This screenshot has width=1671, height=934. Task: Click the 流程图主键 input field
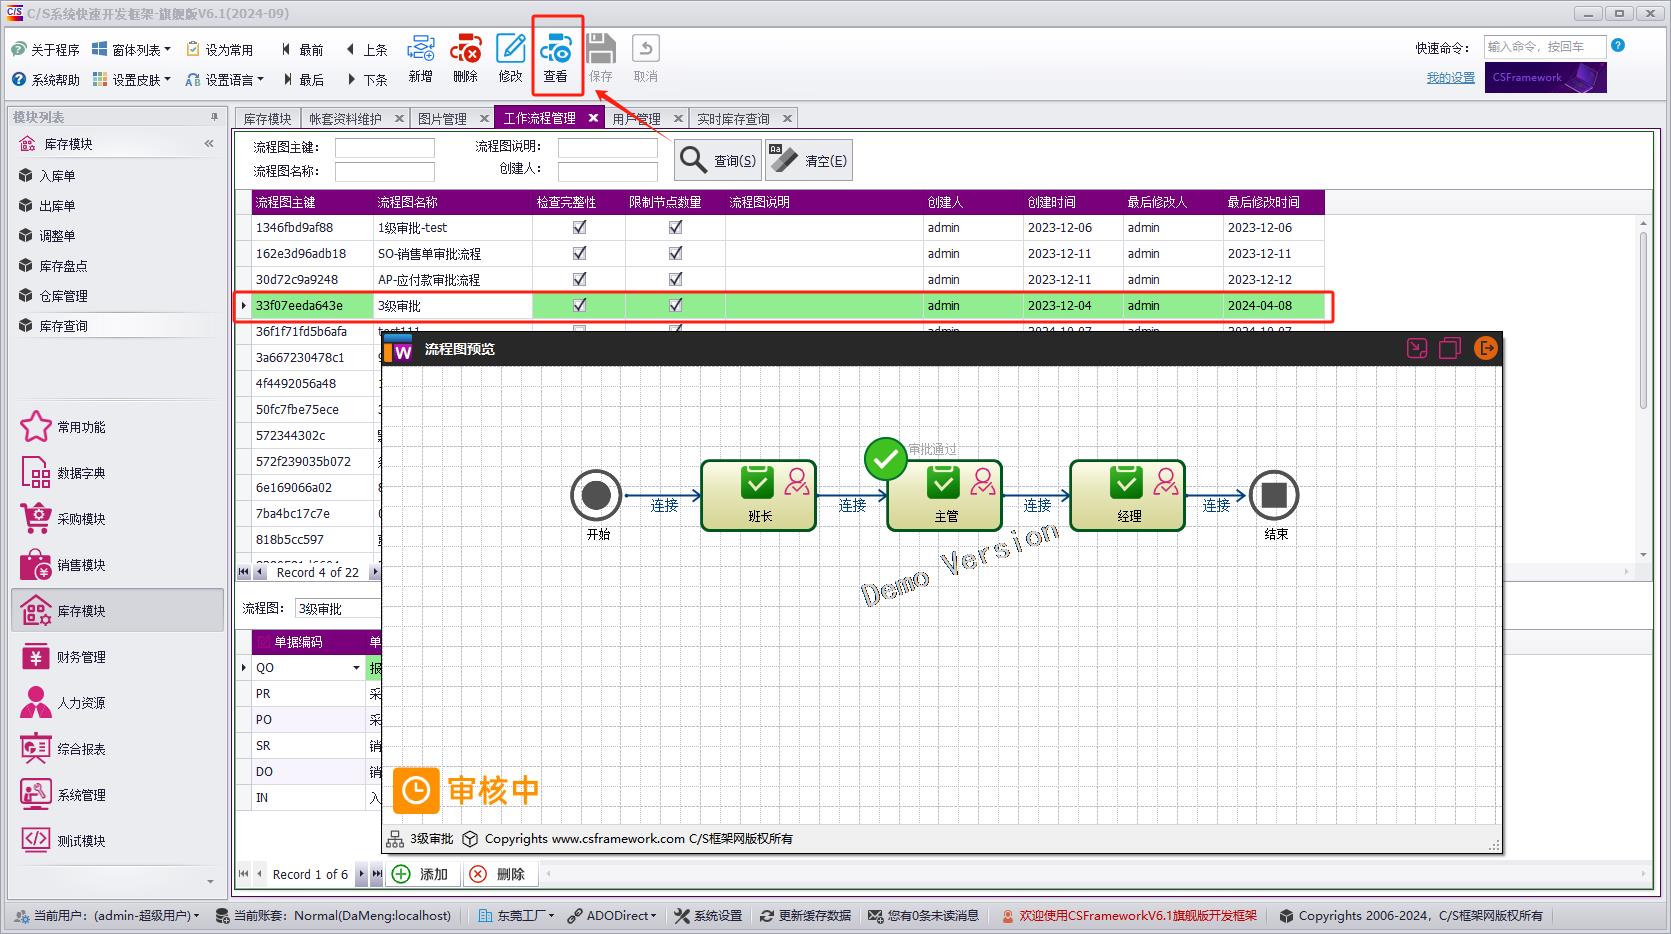coord(384,147)
